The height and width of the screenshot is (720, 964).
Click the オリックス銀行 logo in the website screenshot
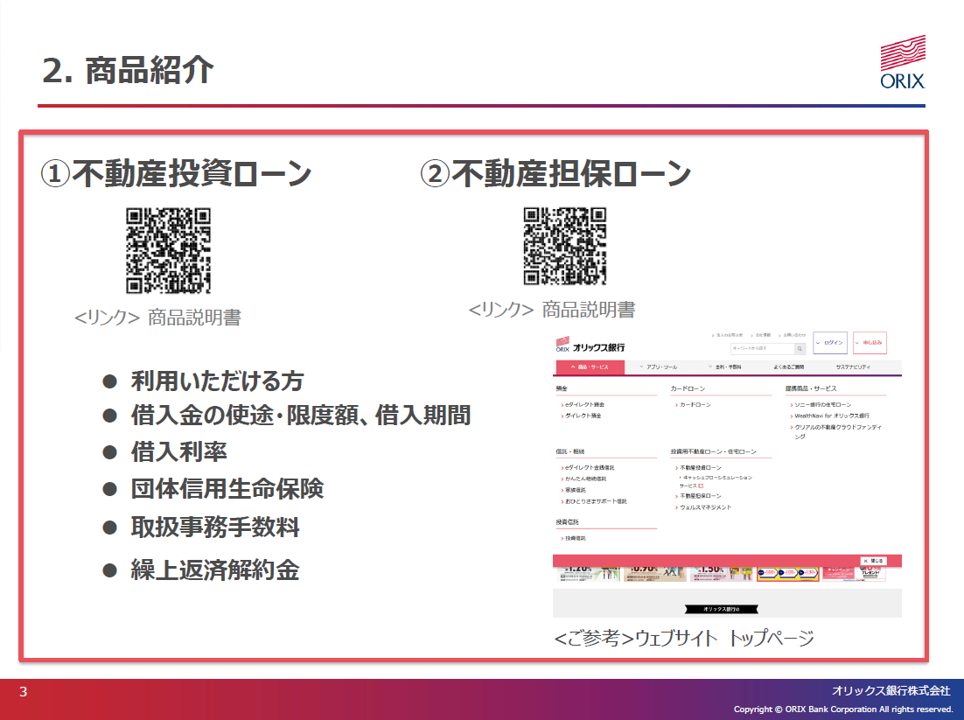(590, 346)
